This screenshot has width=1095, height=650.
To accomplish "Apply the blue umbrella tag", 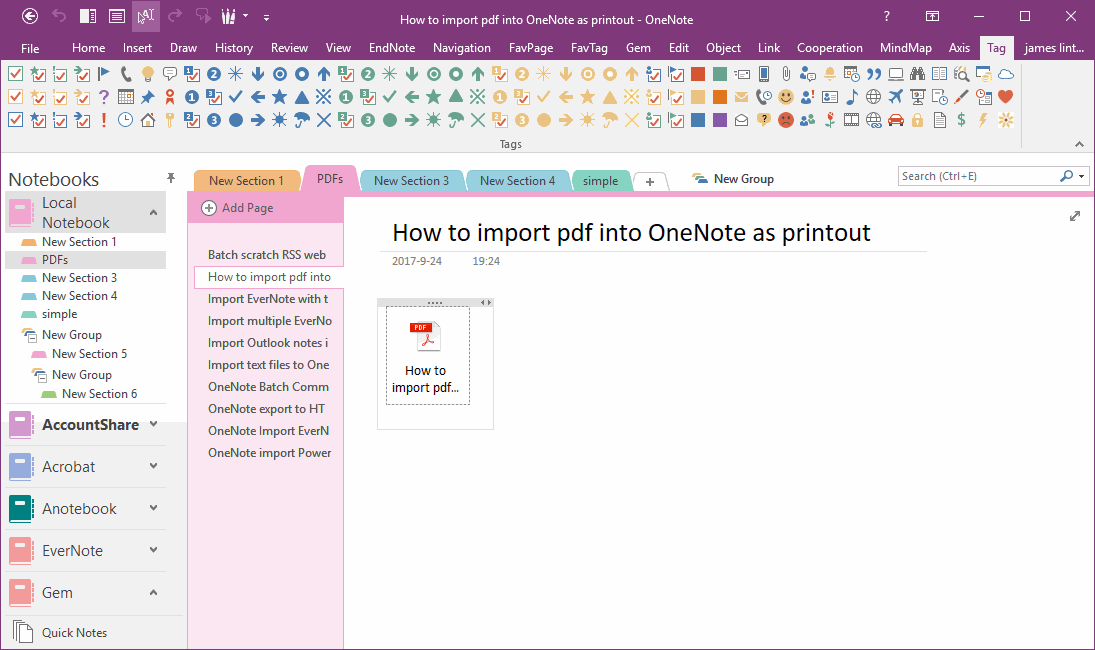I will pos(302,120).
